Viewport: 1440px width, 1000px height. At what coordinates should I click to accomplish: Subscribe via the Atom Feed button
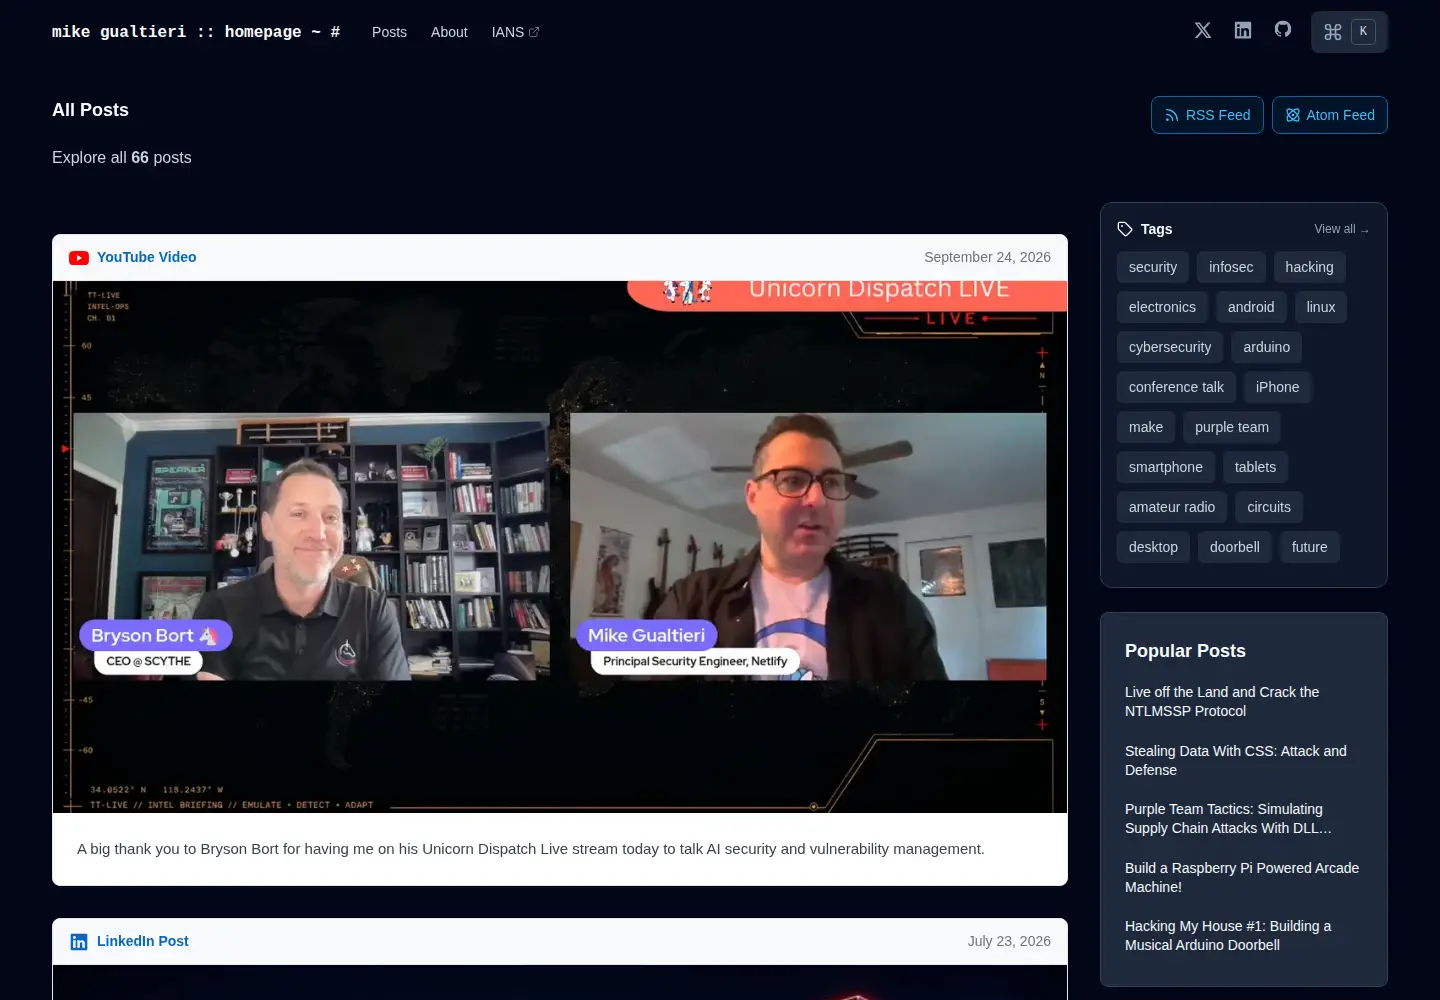pos(1330,115)
